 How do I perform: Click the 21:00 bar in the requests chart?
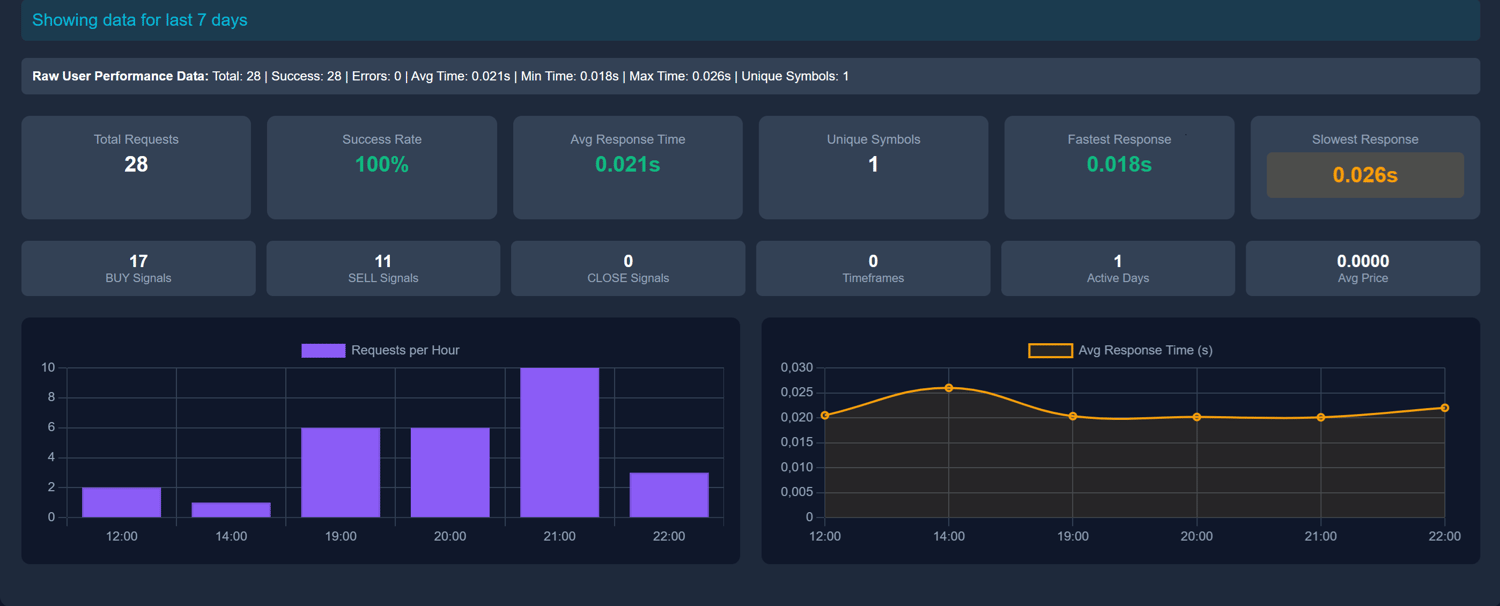click(560, 442)
